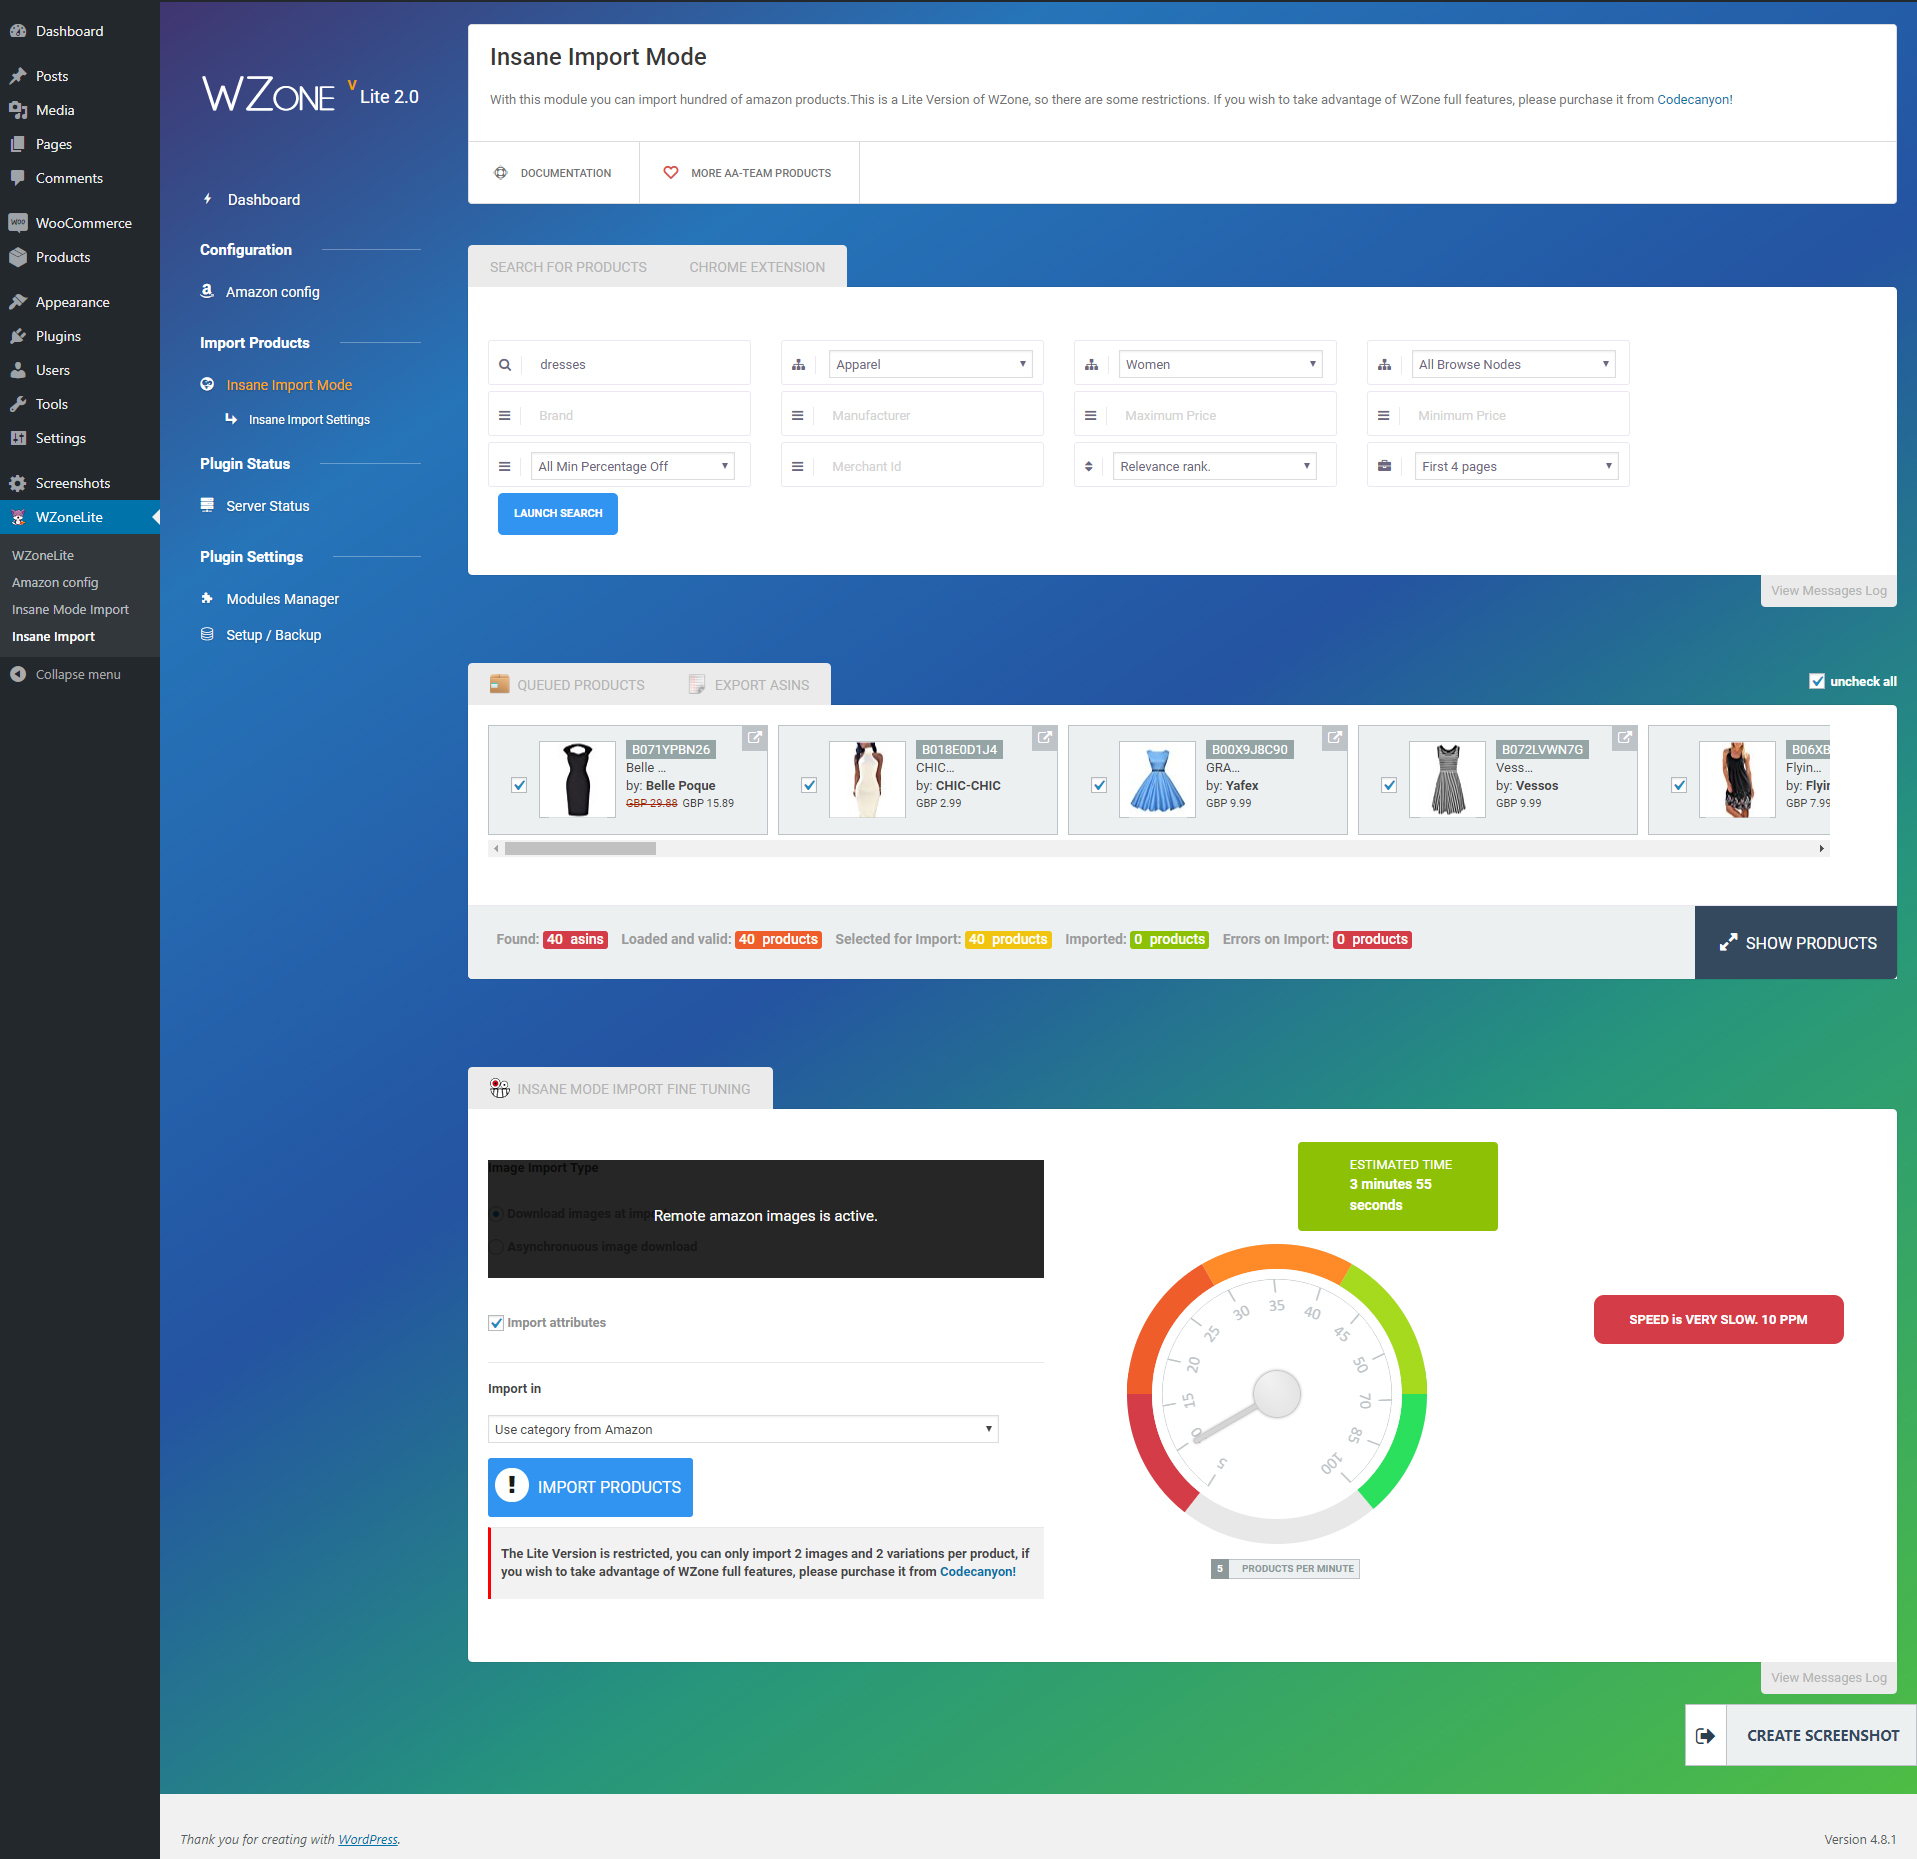Viewport: 1917px width, 1859px height.
Task: Expand the All Browse Nodes dropdown
Action: [x=1513, y=364]
